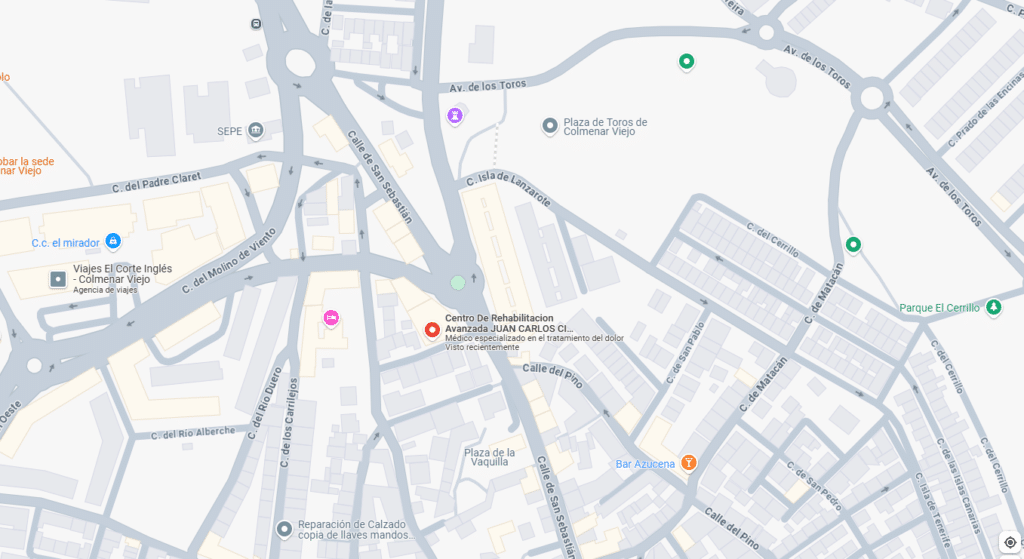Click the red Centro De Rehabilitacion marker

pos(432,330)
